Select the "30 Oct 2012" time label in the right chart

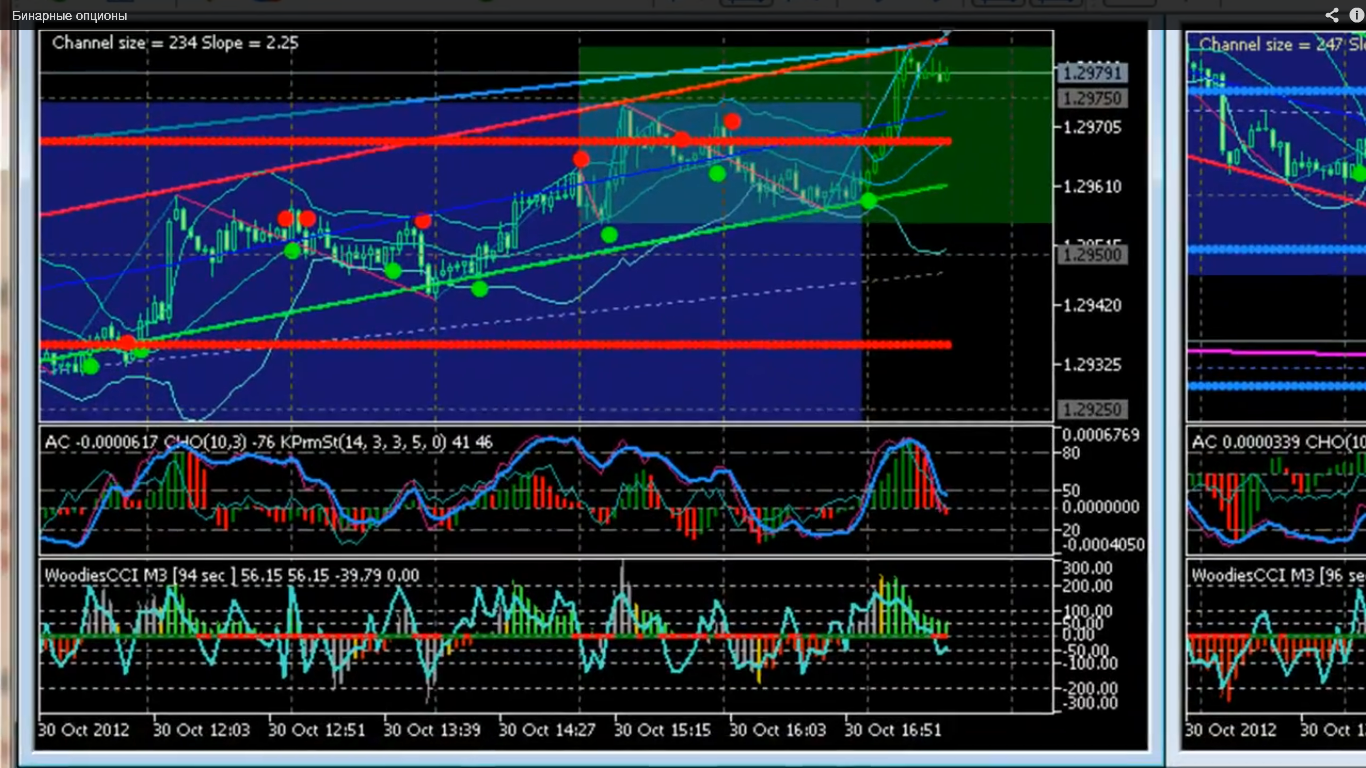click(x=1231, y=730)
